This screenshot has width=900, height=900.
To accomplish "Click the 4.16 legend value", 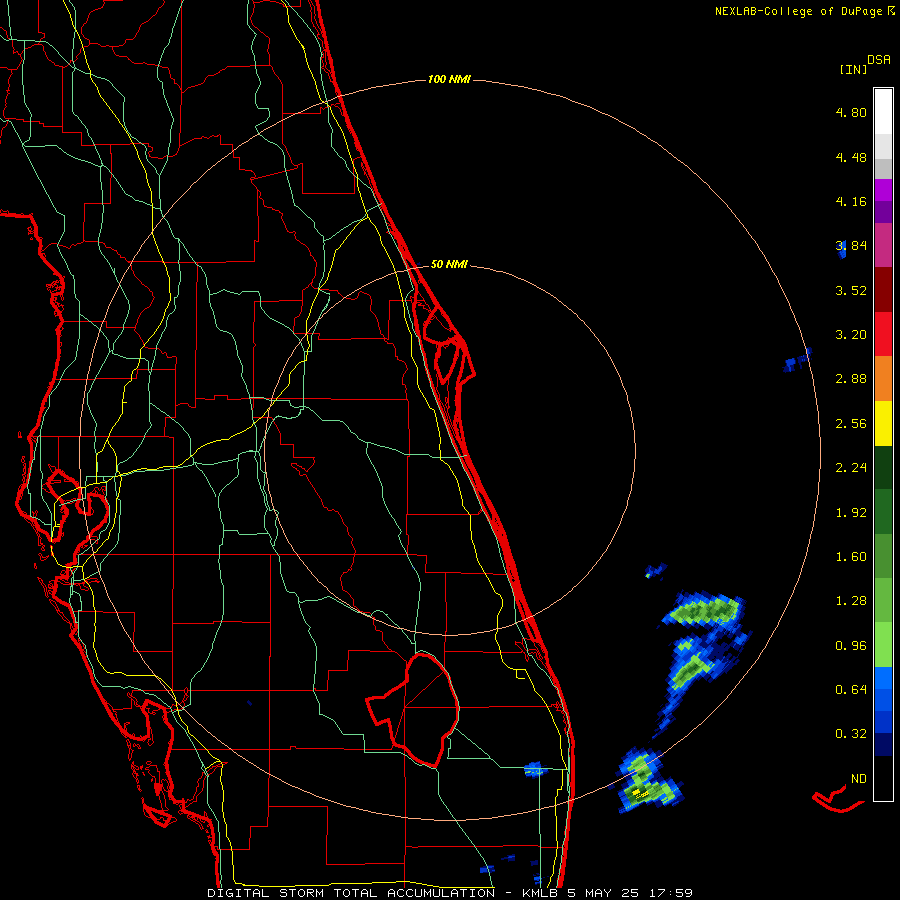I will [x=851, y=201].
